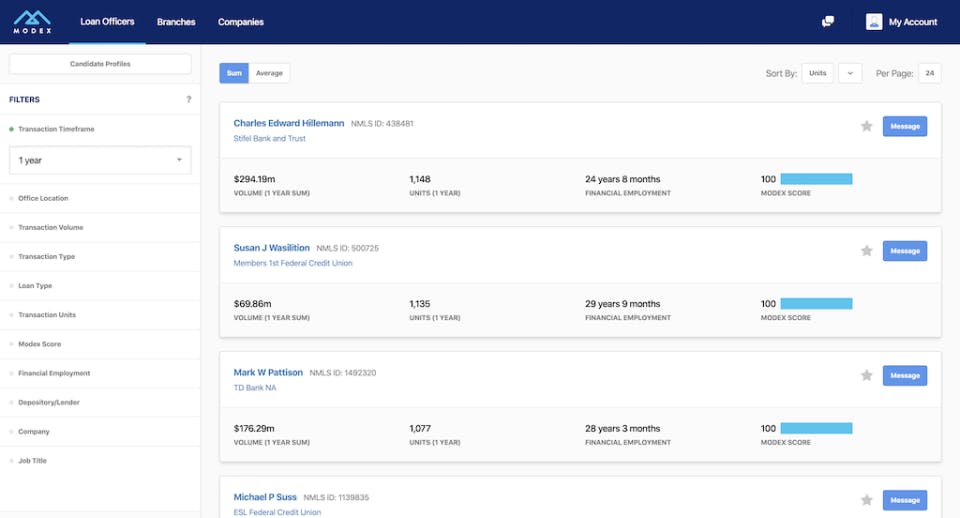Star Susan J Wasilition's profile
The image size is (960, 518).
[x=867, y=251]
